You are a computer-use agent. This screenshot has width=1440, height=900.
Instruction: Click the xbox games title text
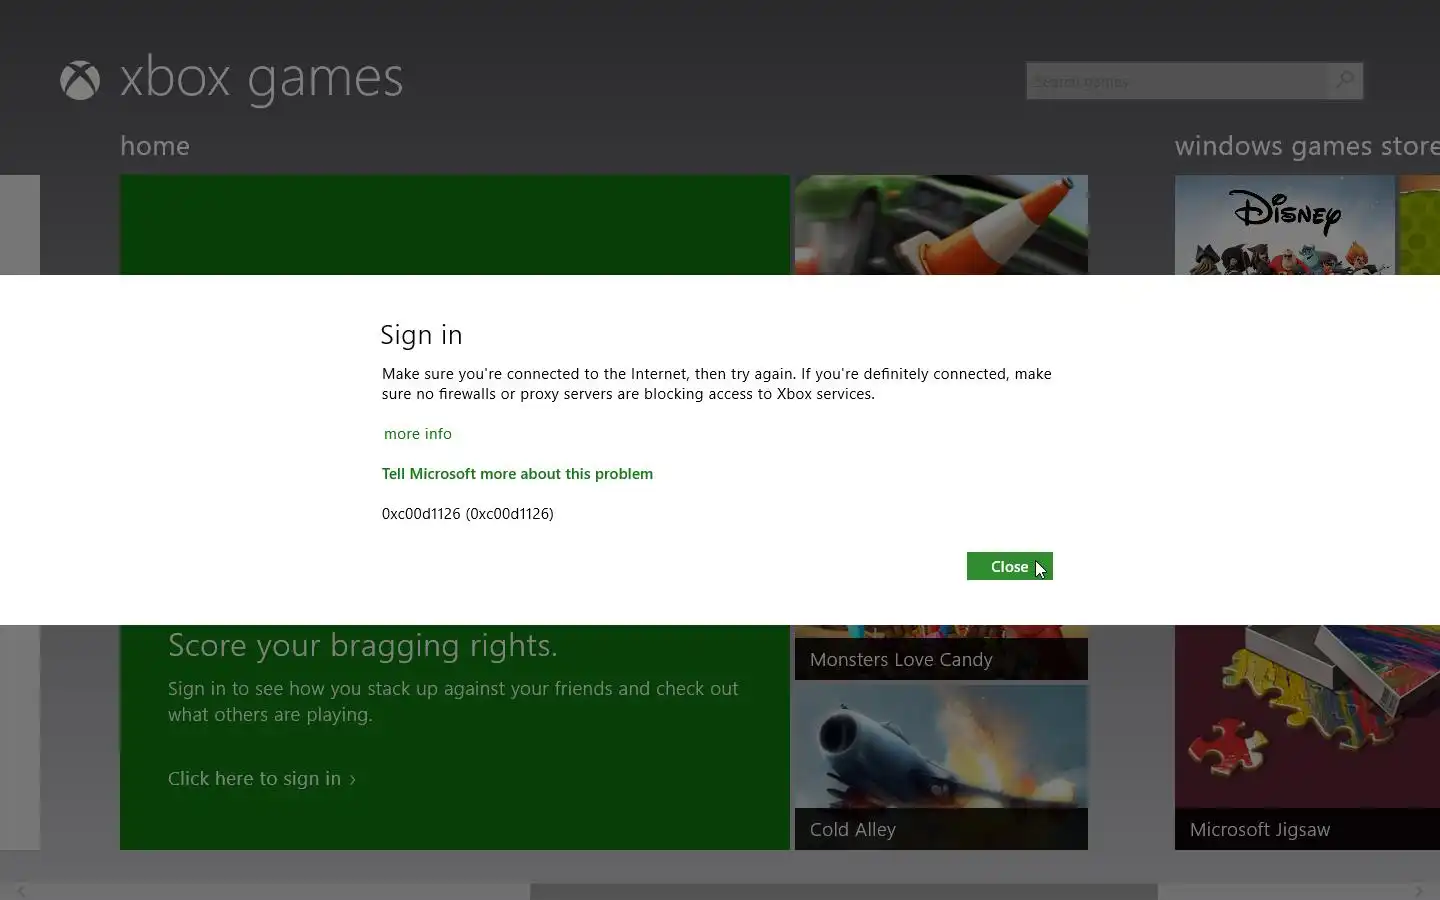pyautogui.click(x=262, y=79)
